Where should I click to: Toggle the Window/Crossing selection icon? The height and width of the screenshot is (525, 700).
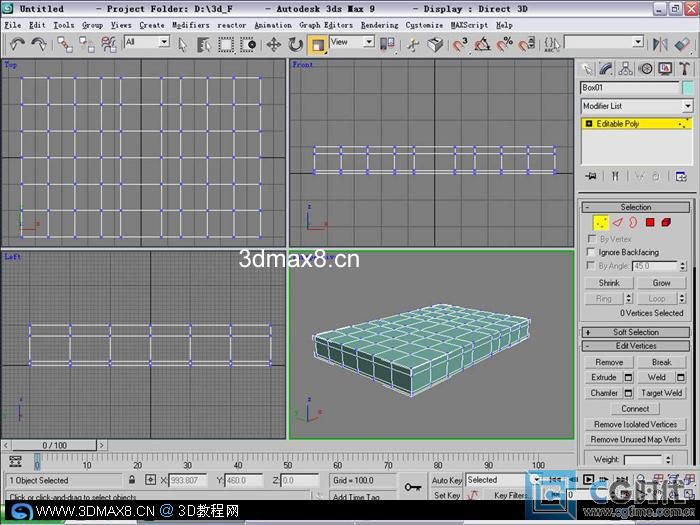[x=248, y=44]
